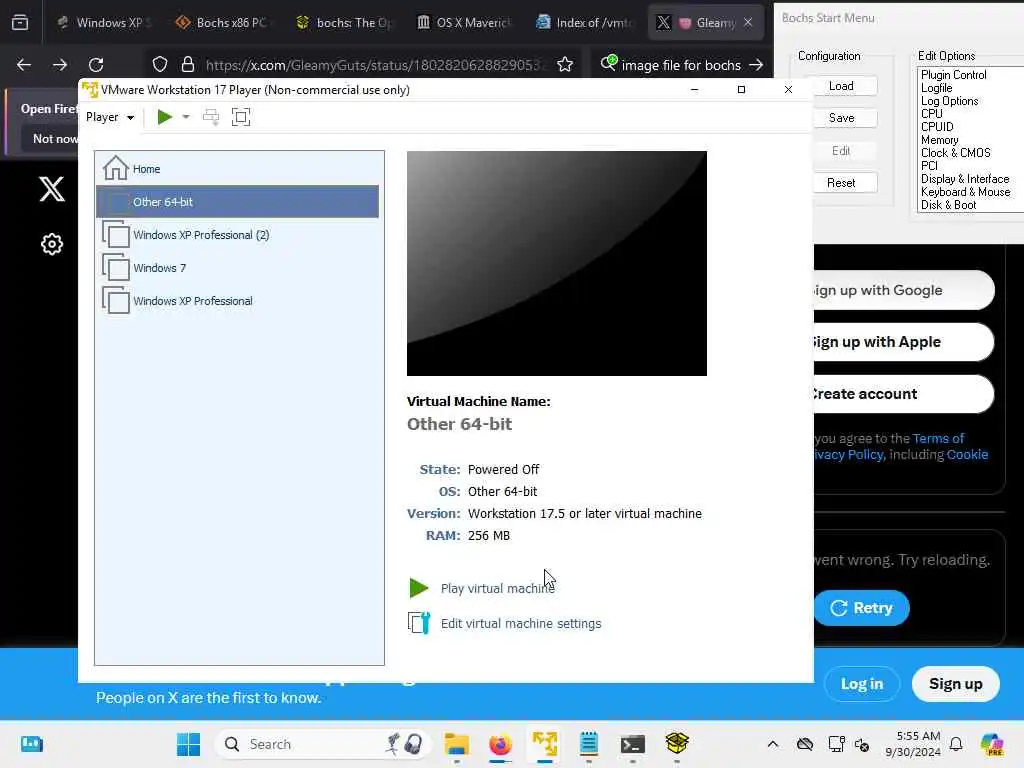Select Windows XP Professional VM entry

tap(237, 300)
